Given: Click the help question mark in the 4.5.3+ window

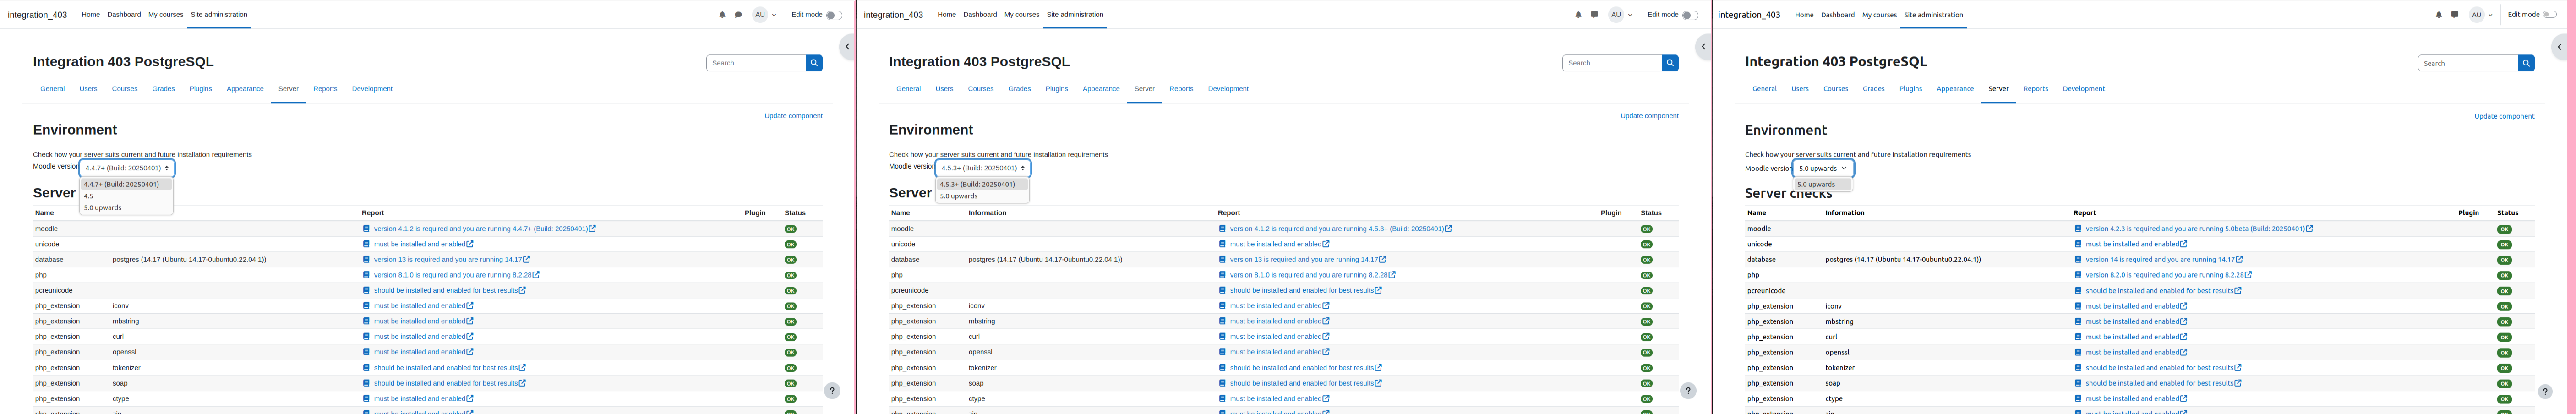Looking at the screenshot, I should pos(1688,391).
